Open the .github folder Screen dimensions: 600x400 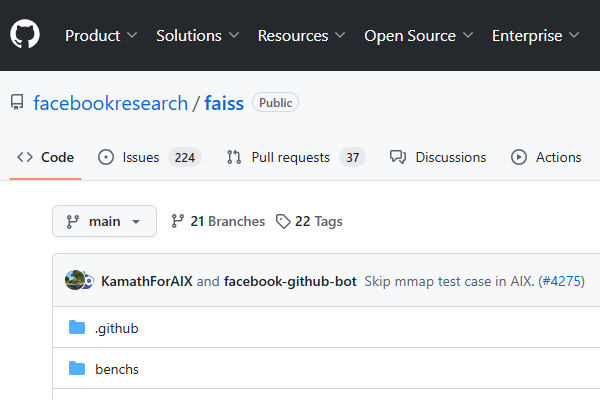tap(117, 328)
